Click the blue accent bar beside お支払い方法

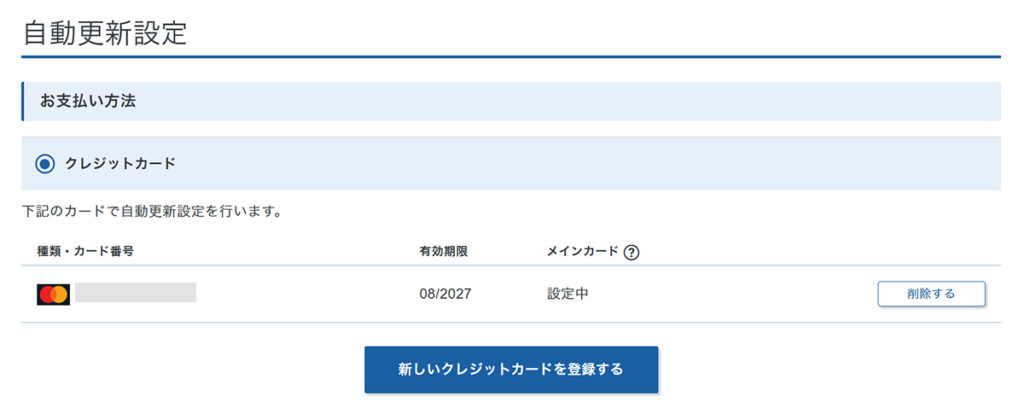(x=23, y=102)
